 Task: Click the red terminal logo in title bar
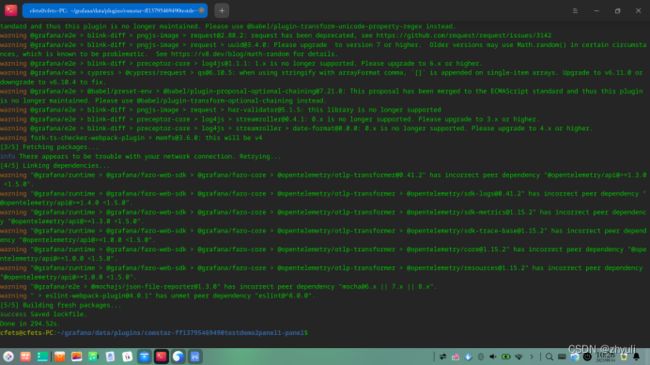click(x=11, y=10)
